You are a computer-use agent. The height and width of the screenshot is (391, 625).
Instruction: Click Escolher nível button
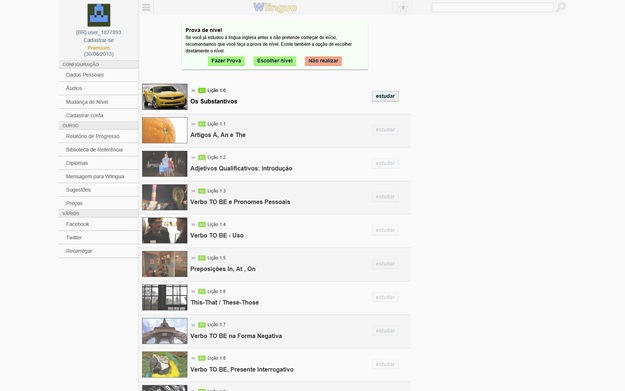coord(275,61)
